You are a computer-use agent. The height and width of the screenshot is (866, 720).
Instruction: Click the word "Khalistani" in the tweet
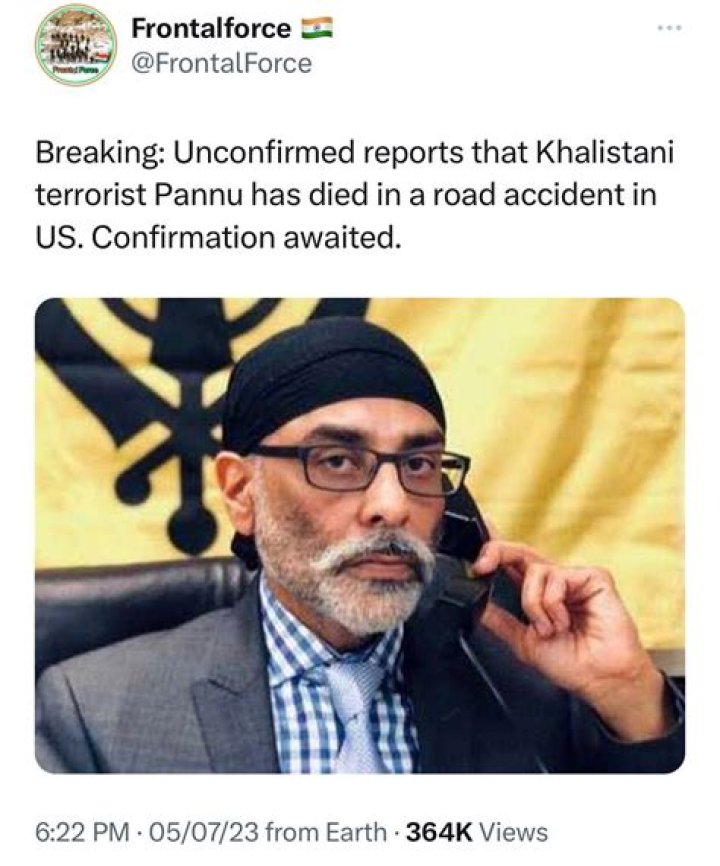[606, 152]
